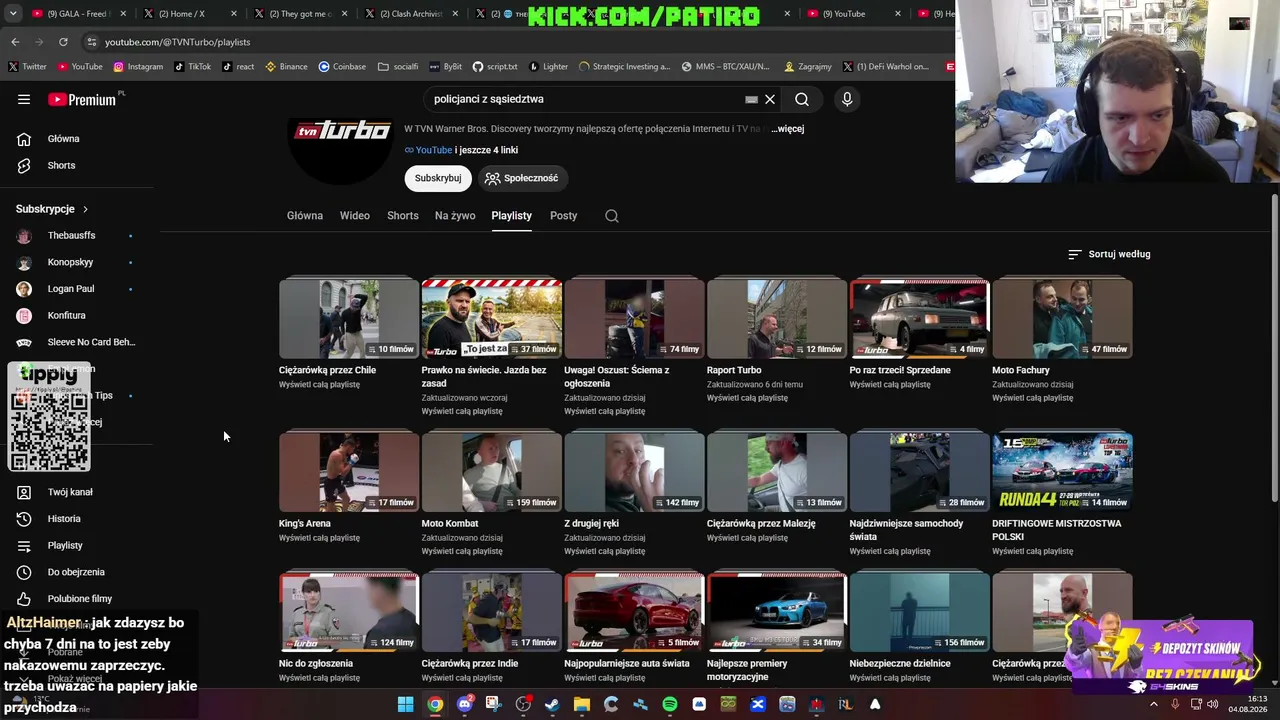Click the magnifier search button beside search box
1280x720 pixels.
(802, 99)
